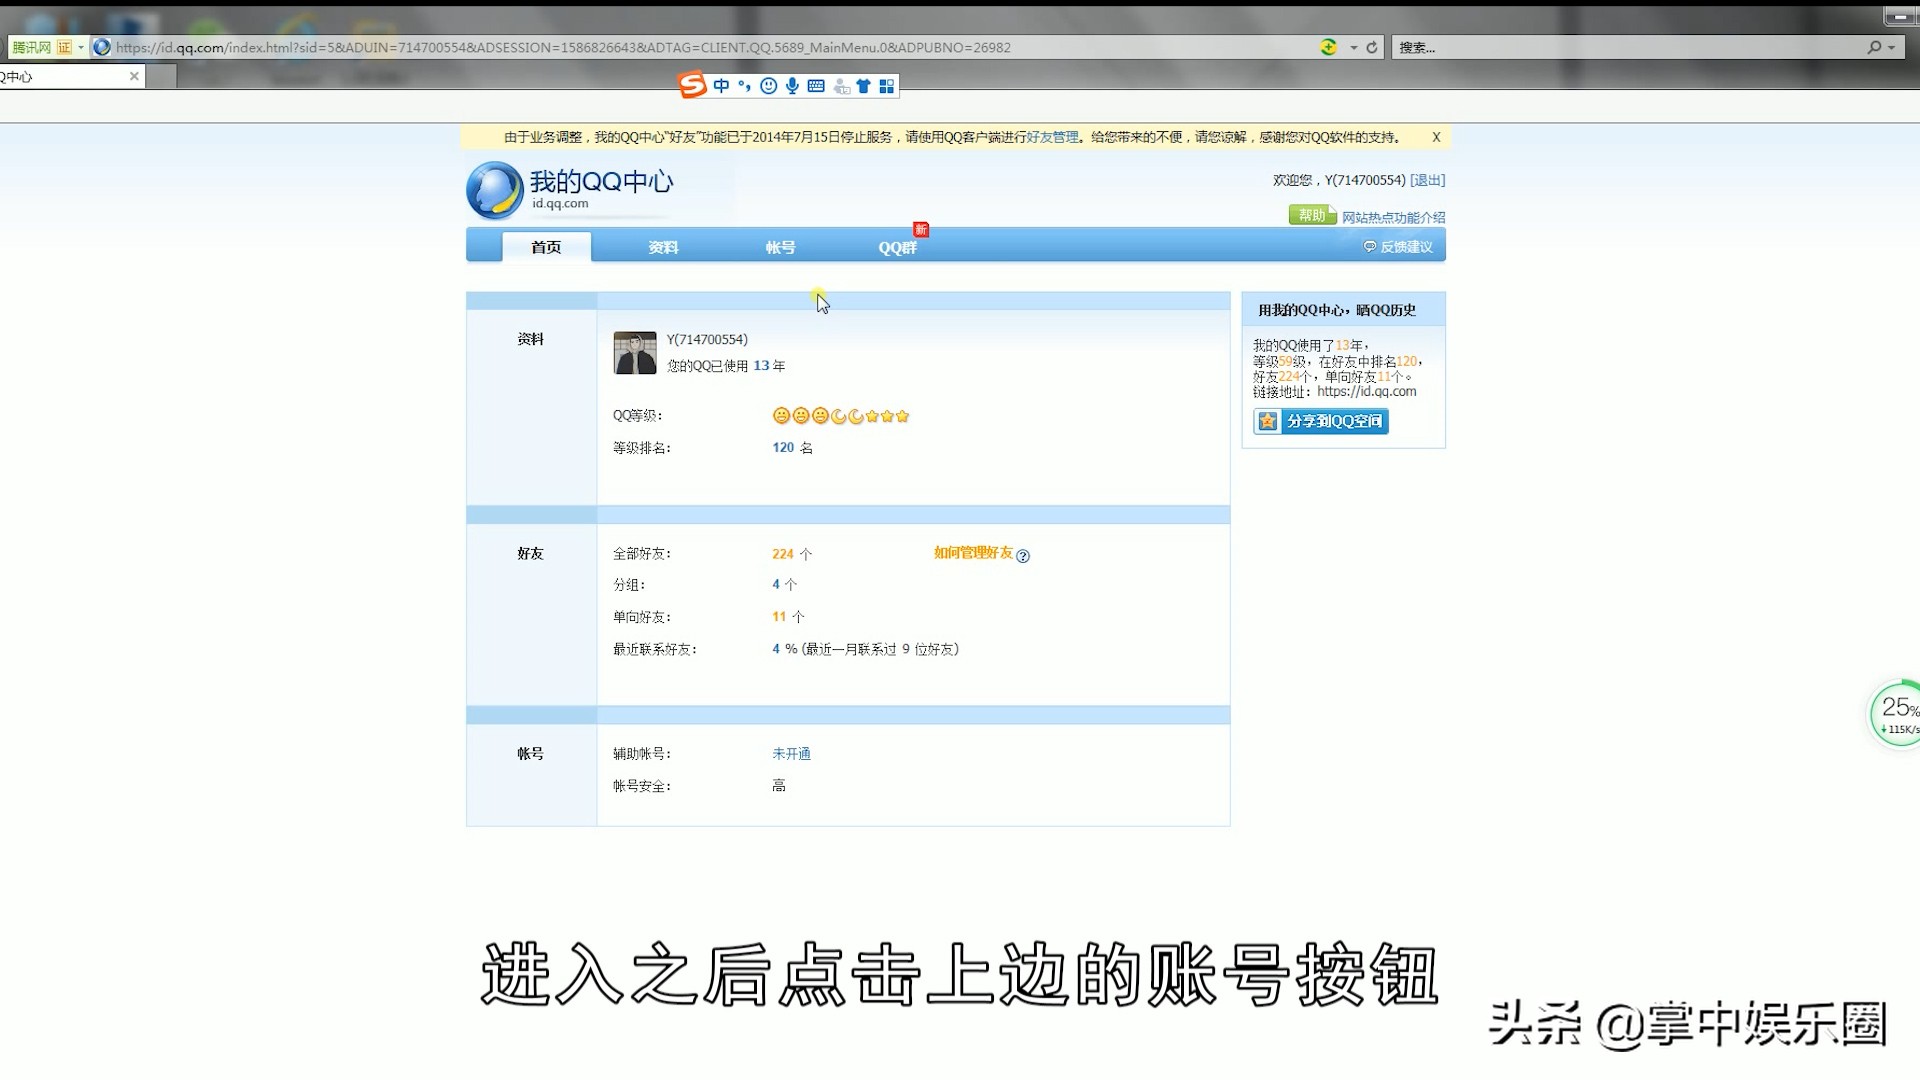Click the red 新 badge on QQ群

click(x=921, y=230)
